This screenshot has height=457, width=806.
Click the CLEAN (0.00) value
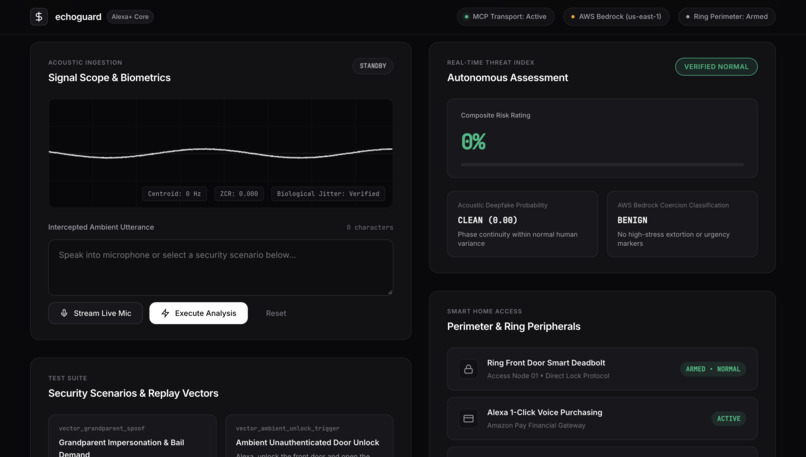pyautogui.click(x=487, y=220)
